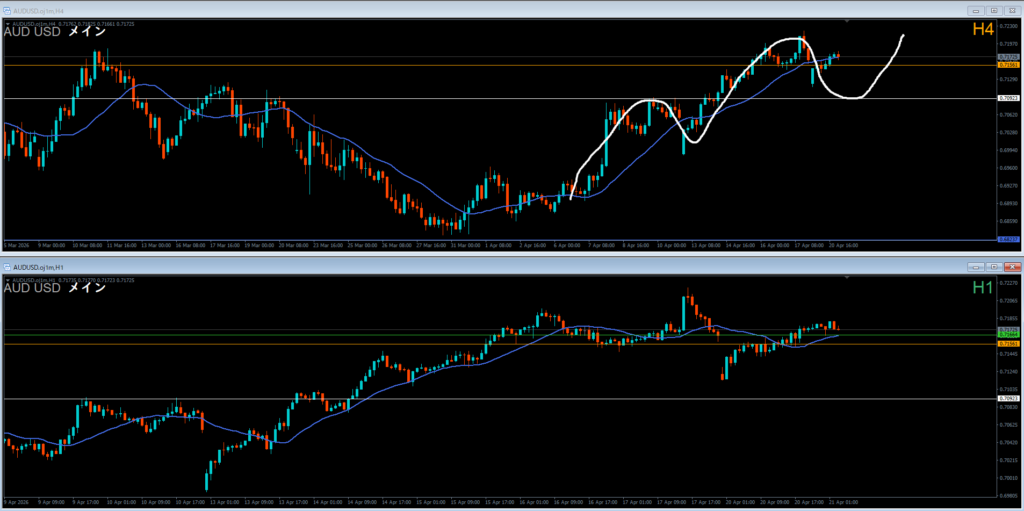Click the H1 chart window's title bar icon

point(7,267)
